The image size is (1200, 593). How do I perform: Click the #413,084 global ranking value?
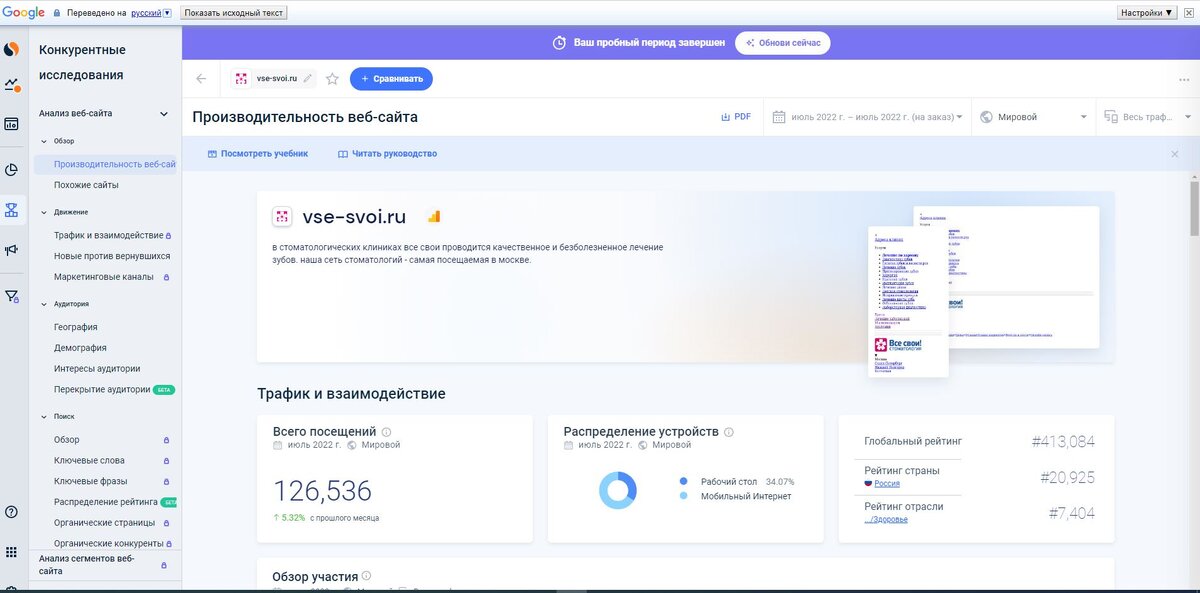1062,441
